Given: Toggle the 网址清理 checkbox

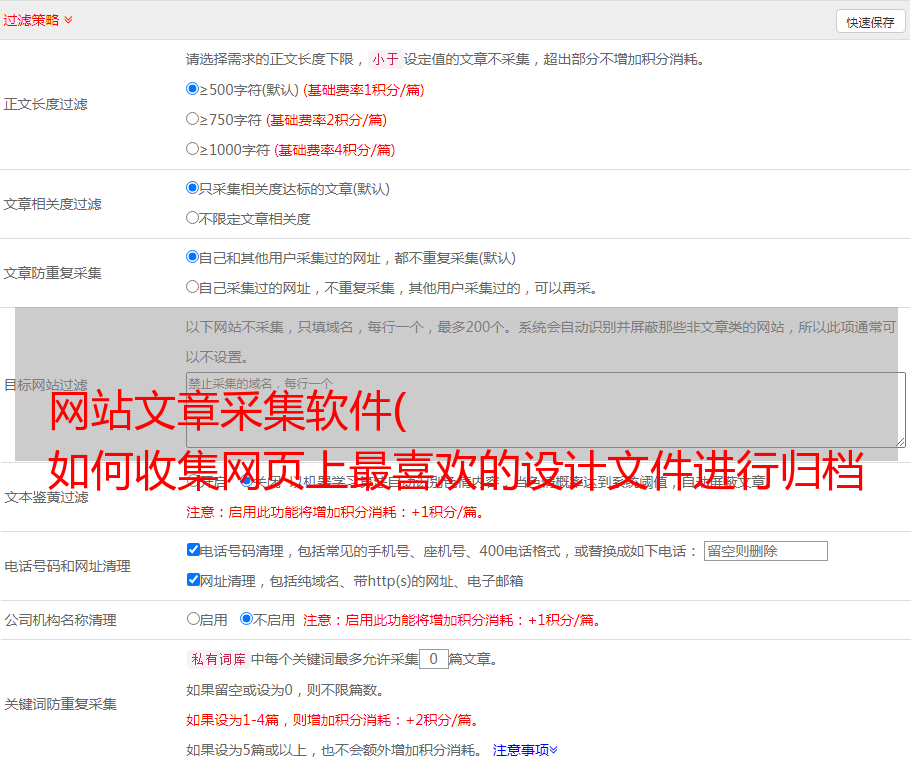Looking at the screenshot, I should point(193,580).
